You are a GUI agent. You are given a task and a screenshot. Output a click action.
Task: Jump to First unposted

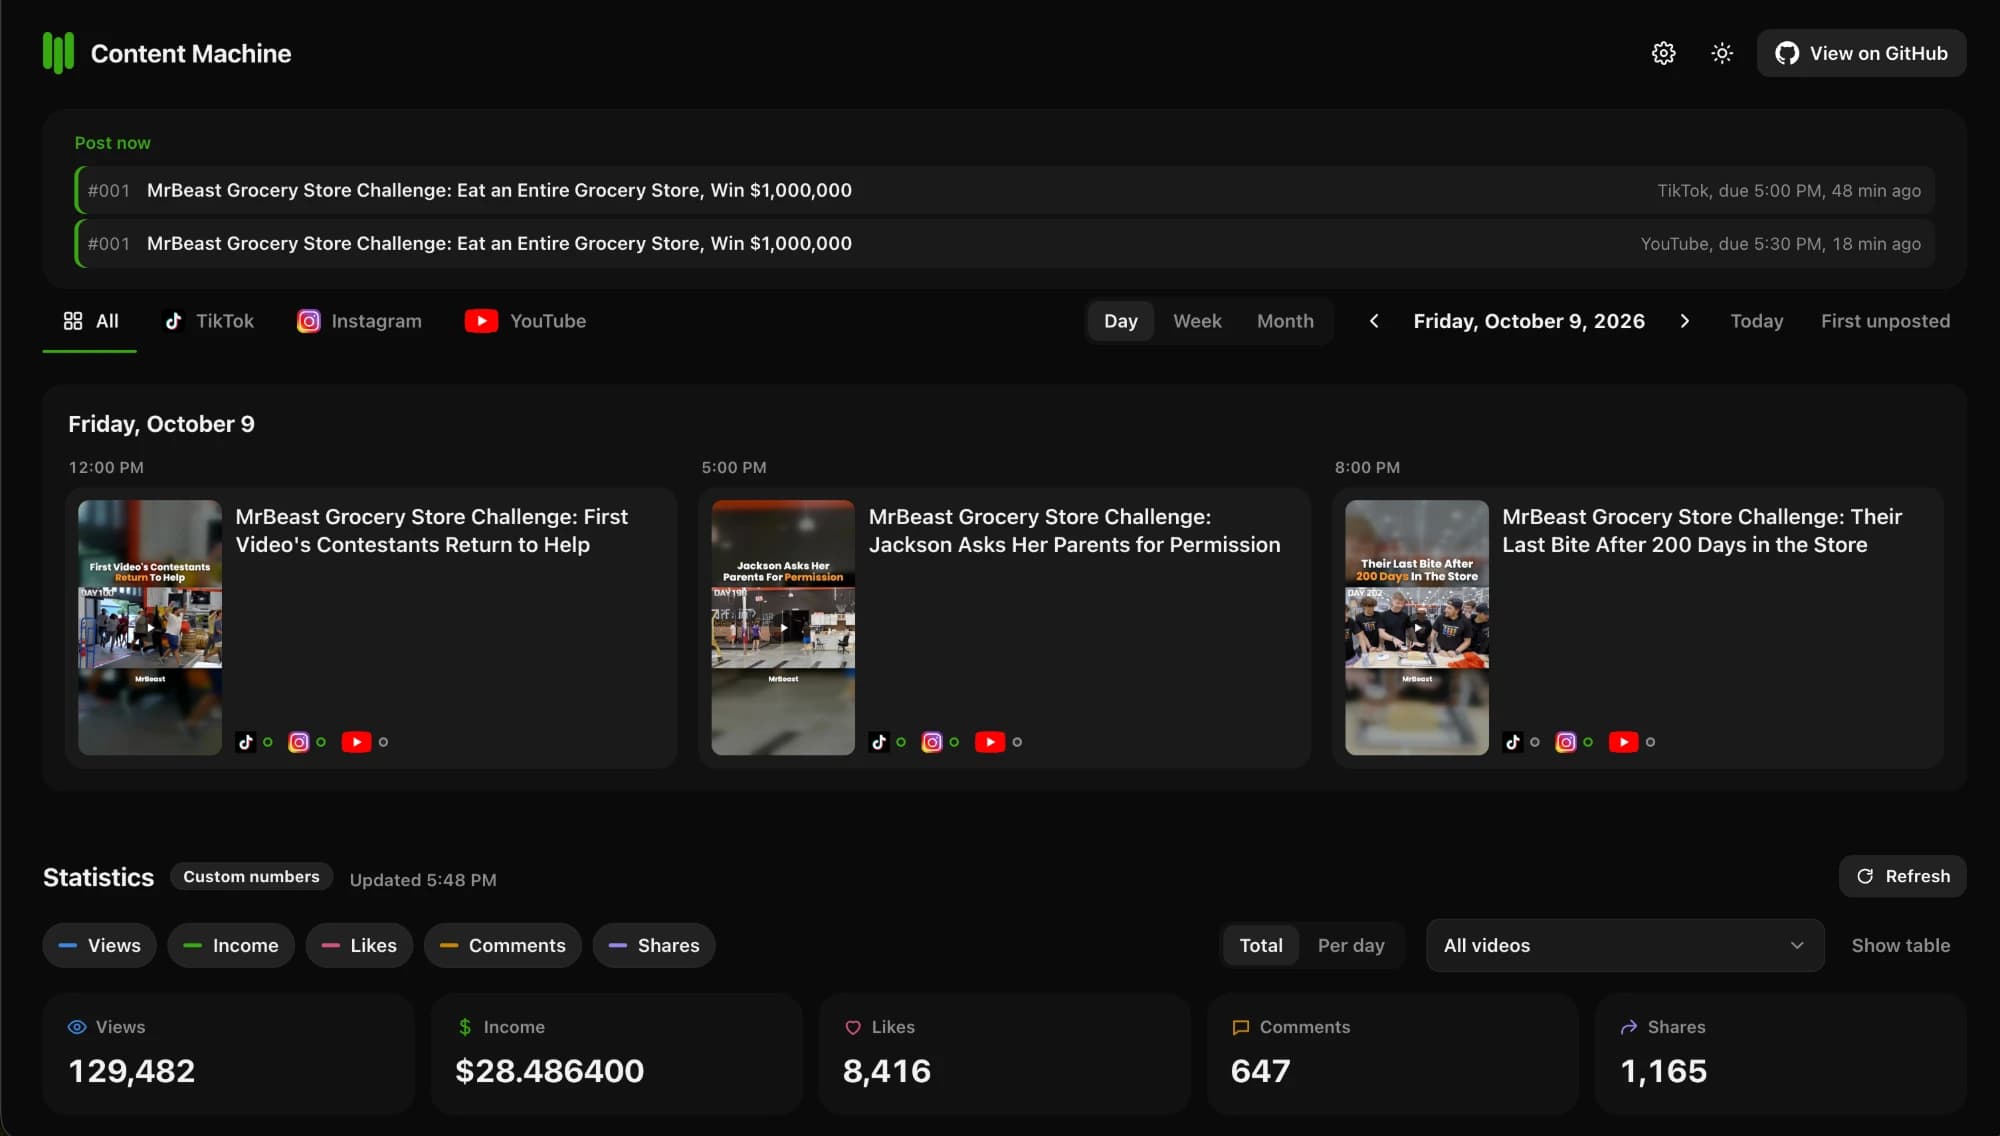click(x=1885, y=321)
